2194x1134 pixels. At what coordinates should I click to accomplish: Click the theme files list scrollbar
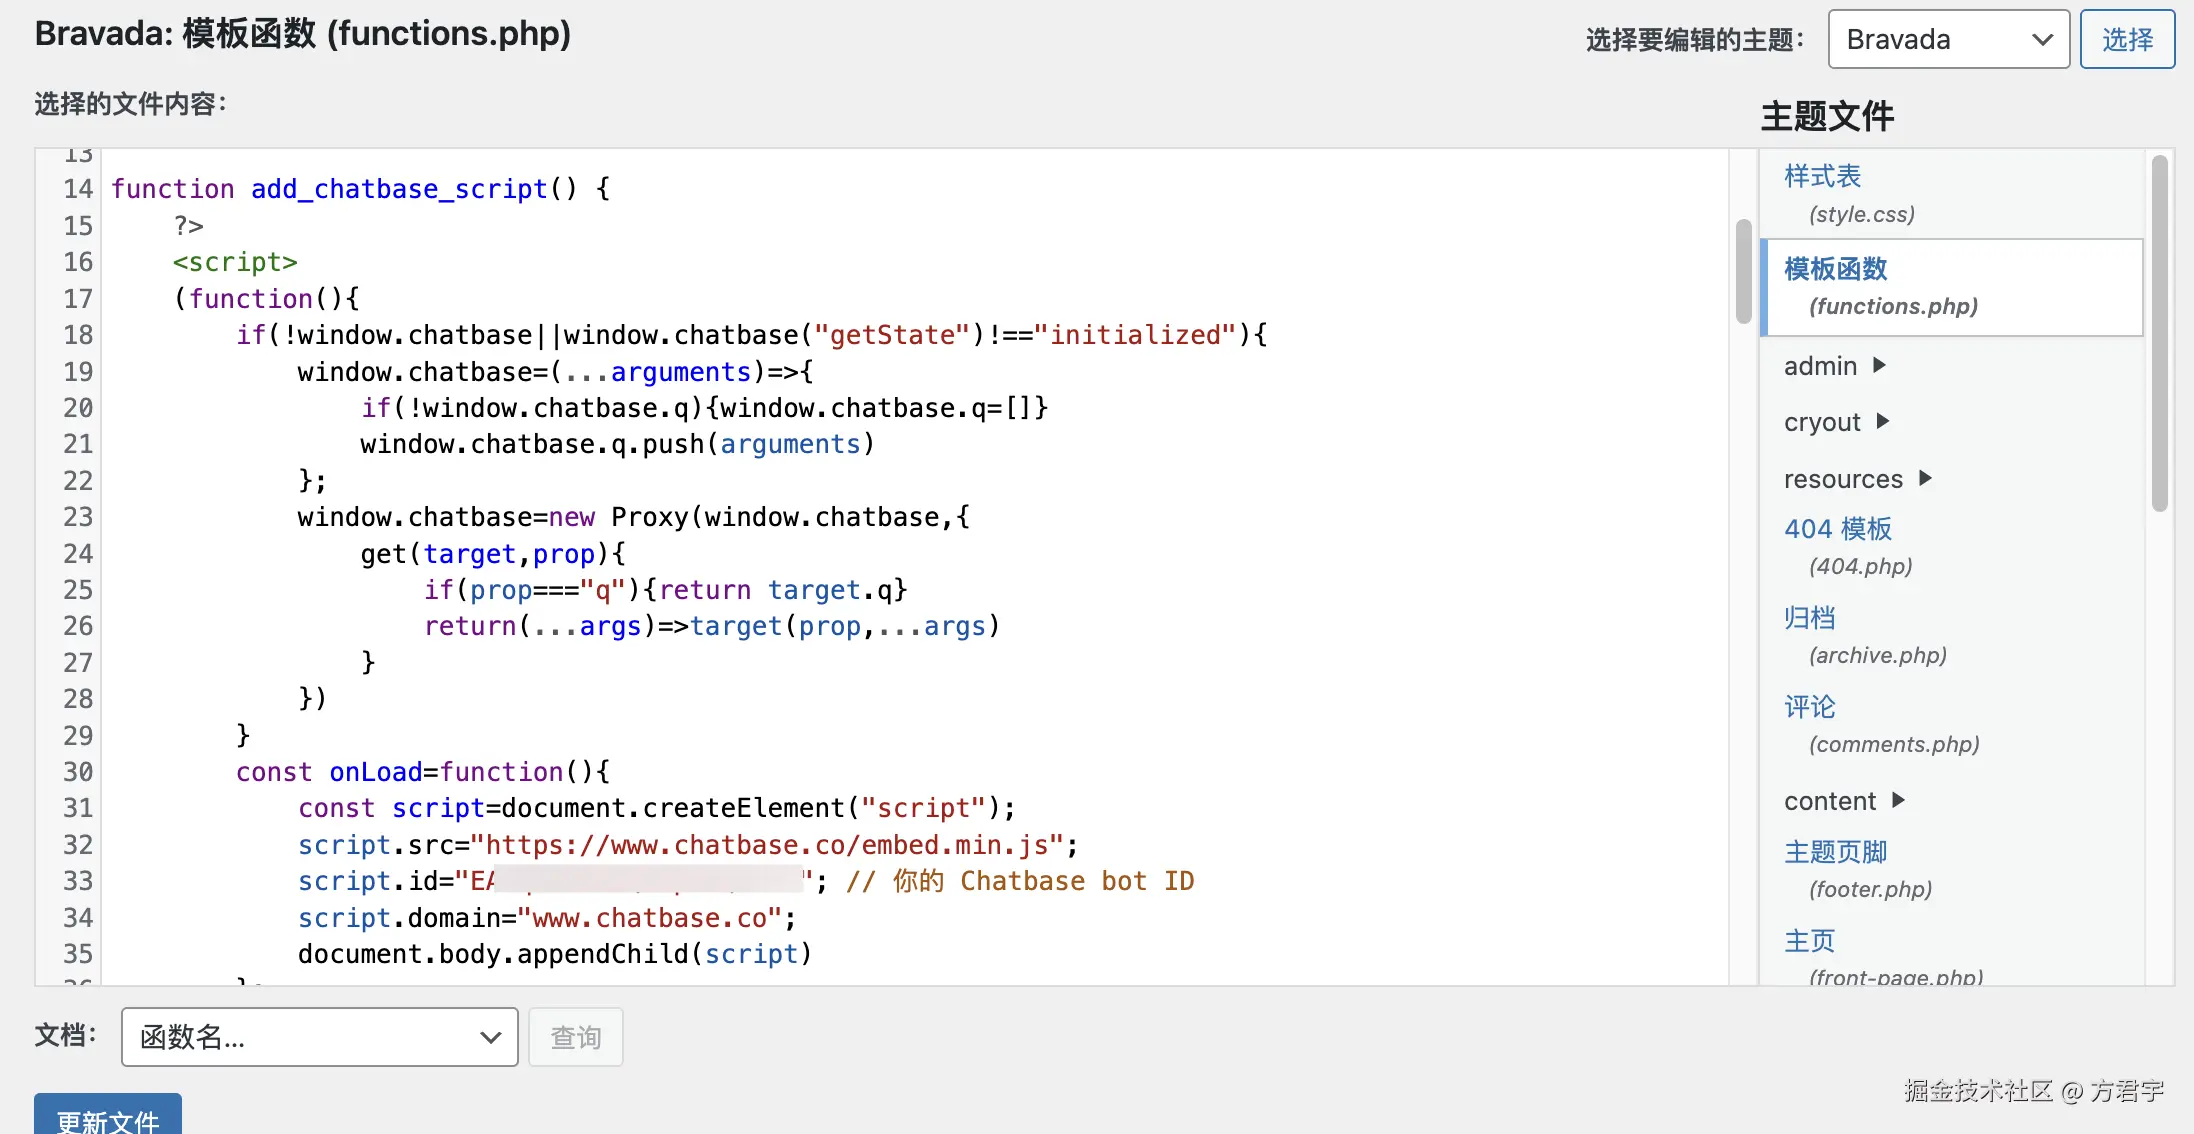coord(2159,332)
